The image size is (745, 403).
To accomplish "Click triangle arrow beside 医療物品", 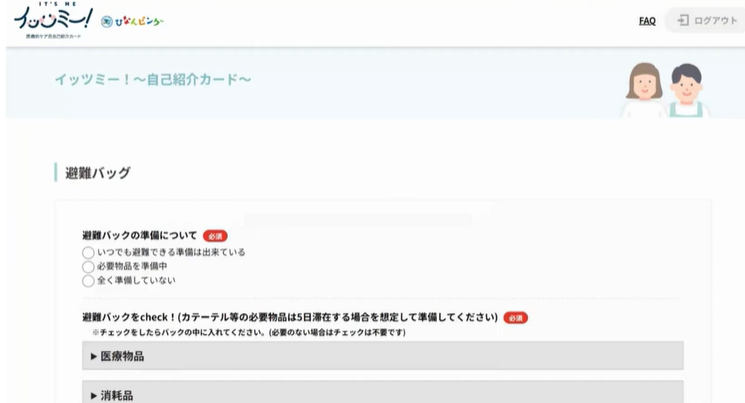I will (94, 356).
